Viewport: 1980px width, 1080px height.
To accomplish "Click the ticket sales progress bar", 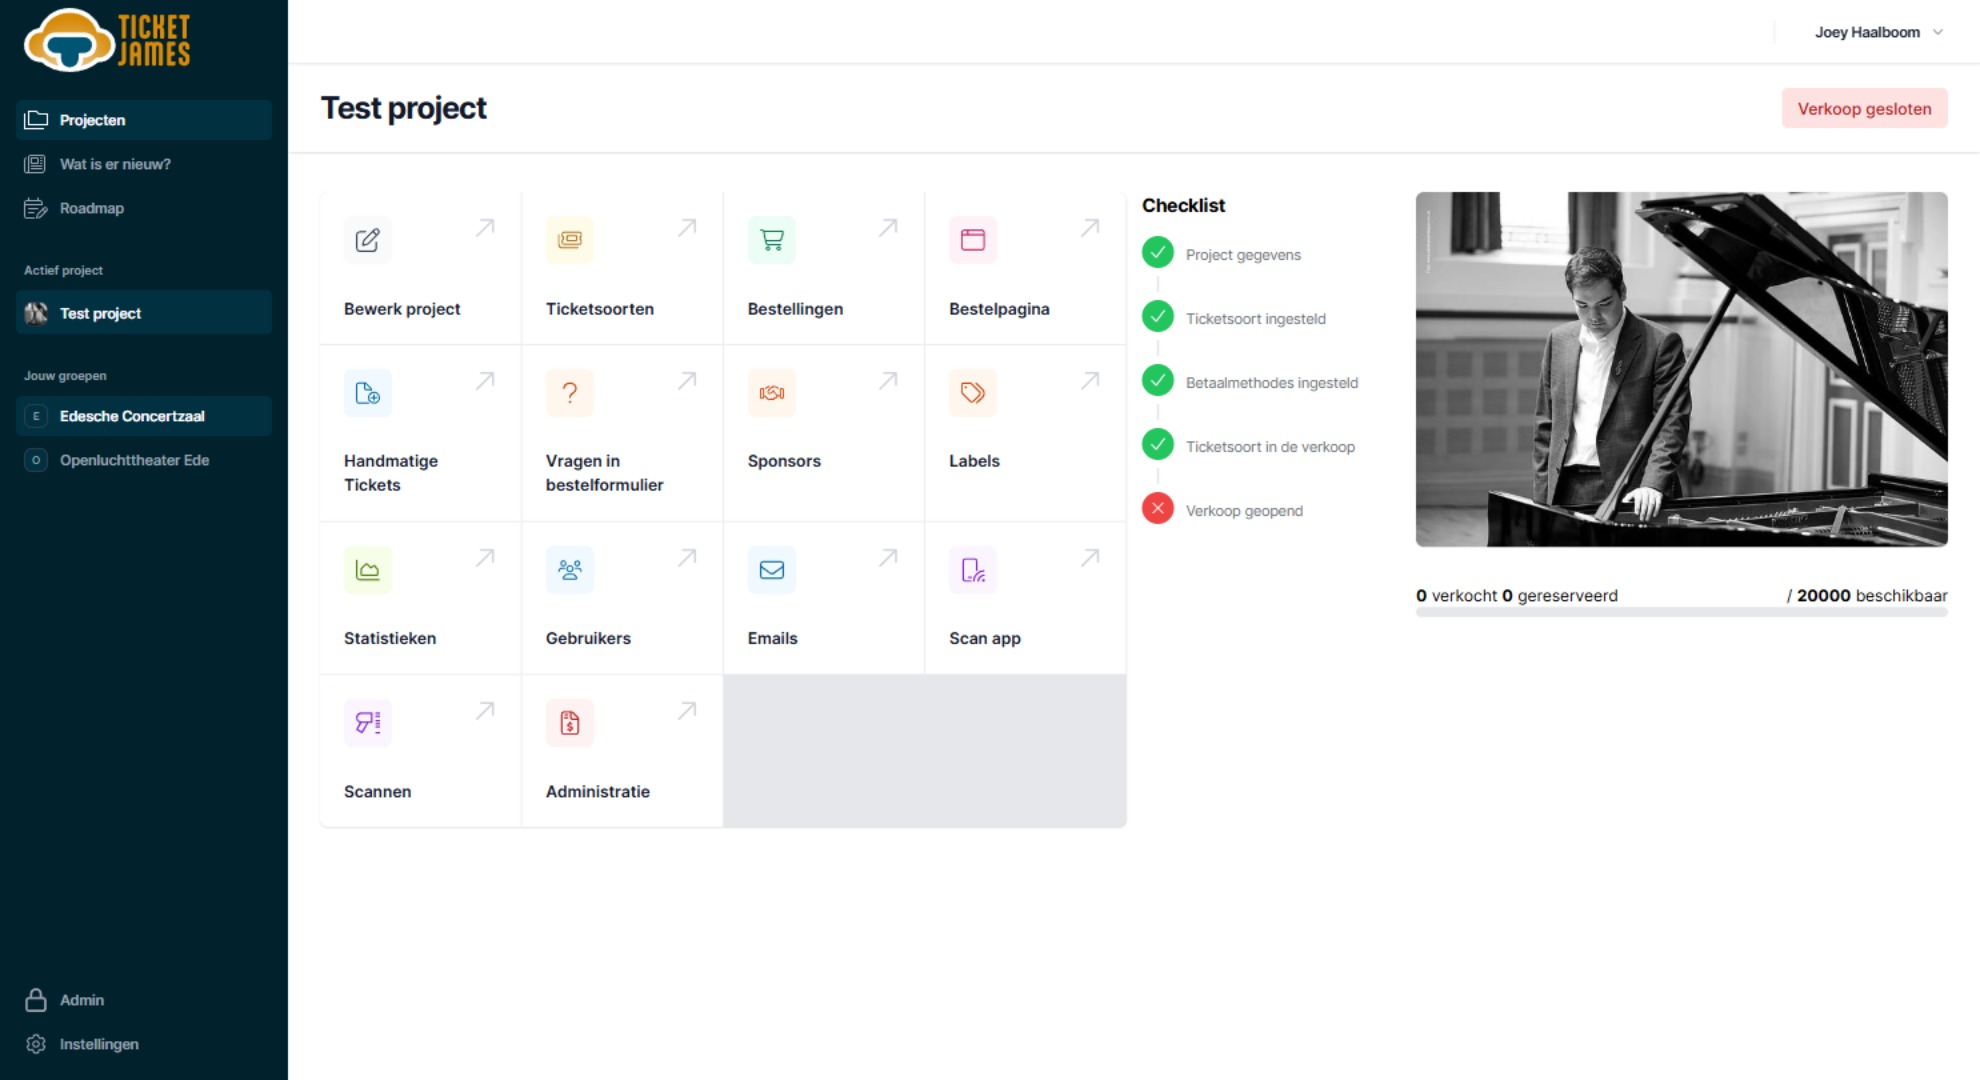I will tap(1682, 612).
